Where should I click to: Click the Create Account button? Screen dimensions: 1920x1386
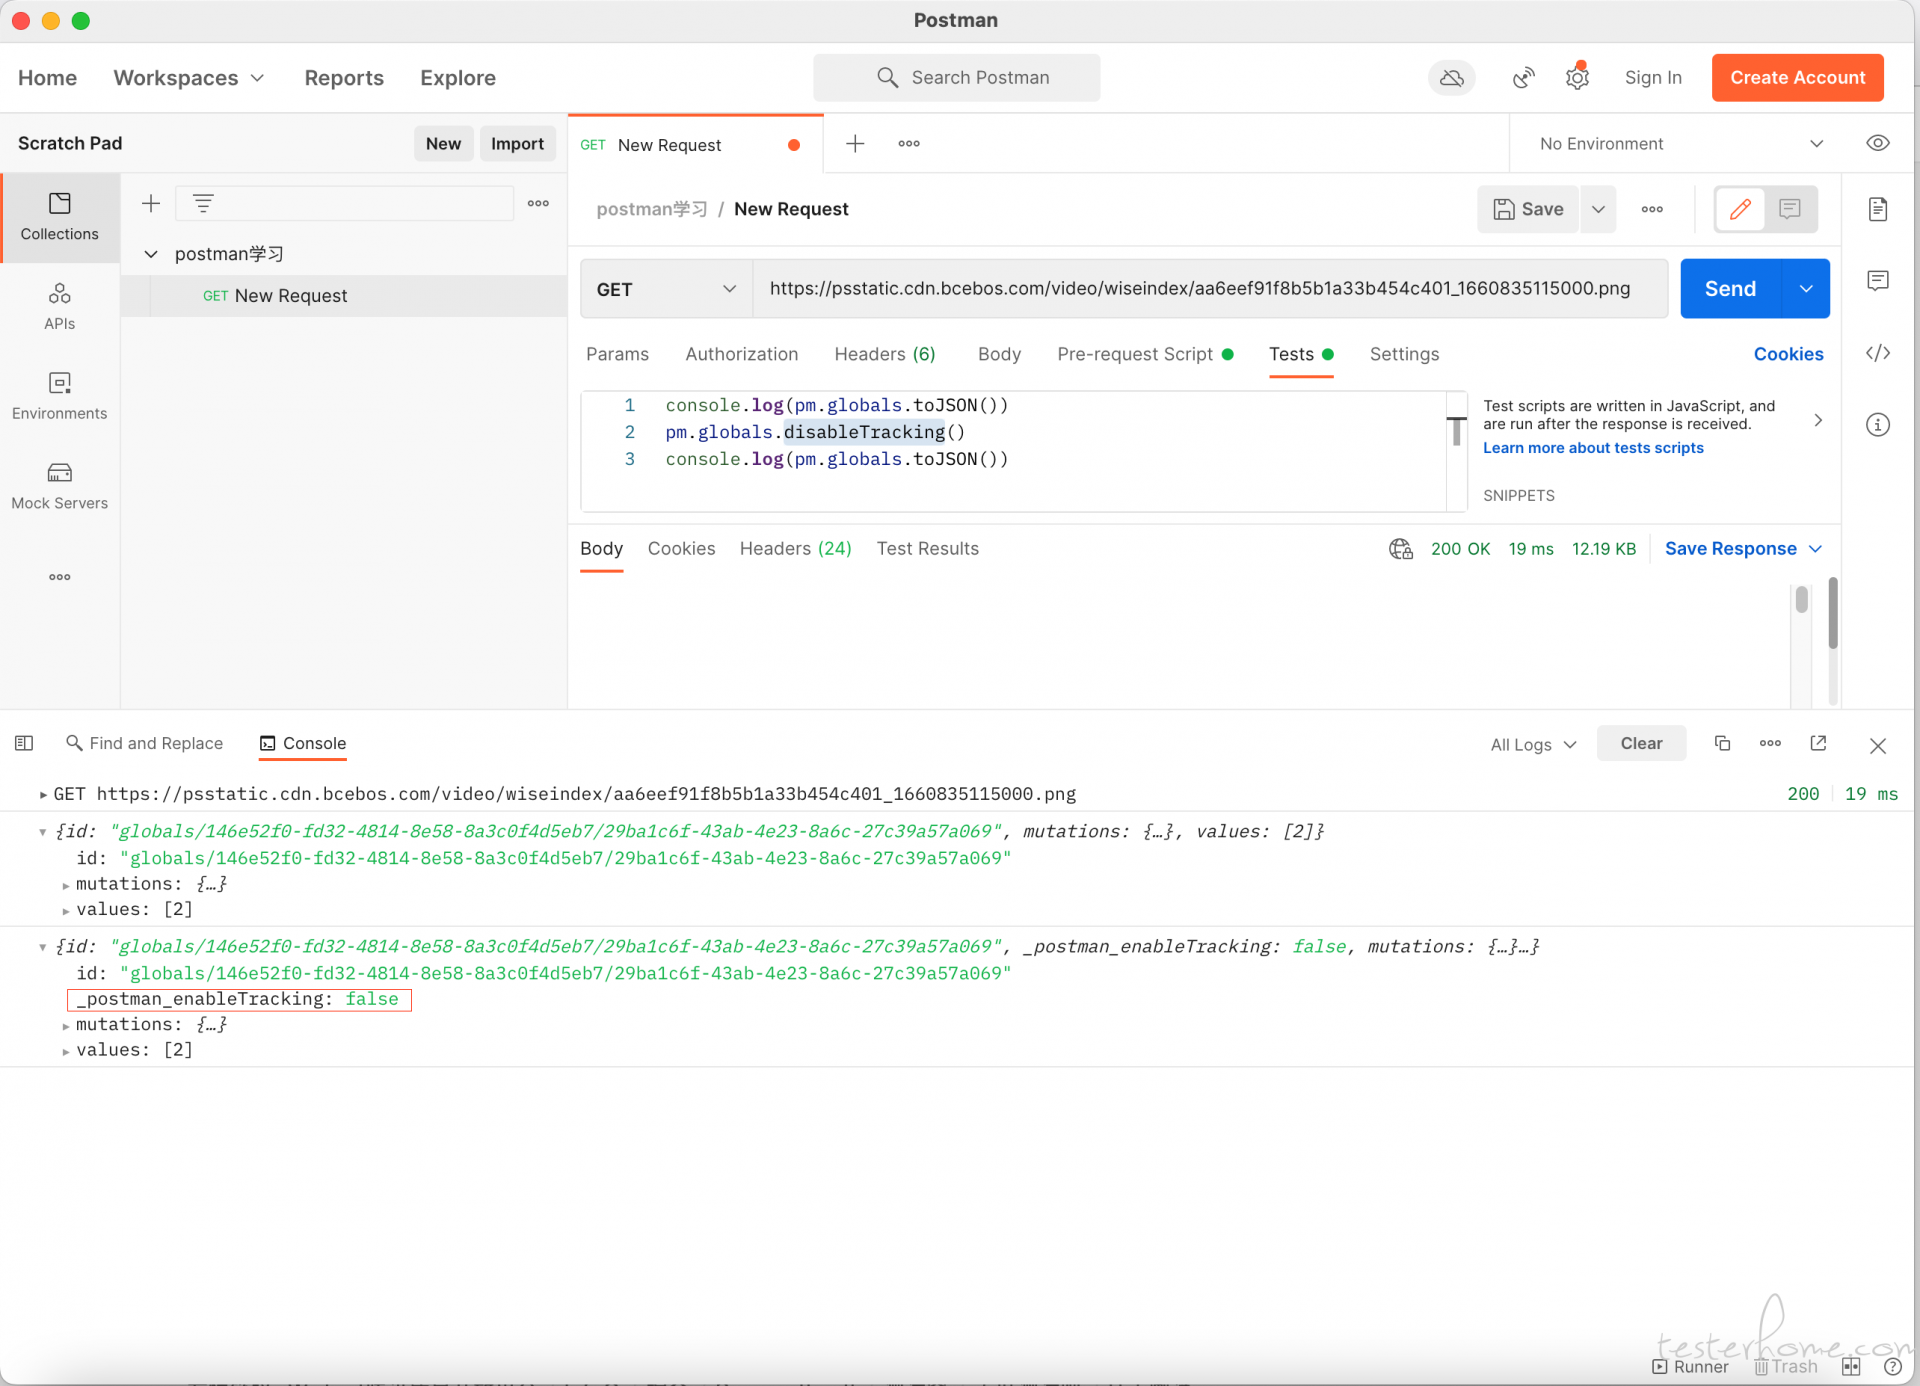click(x=1797, y=78)
